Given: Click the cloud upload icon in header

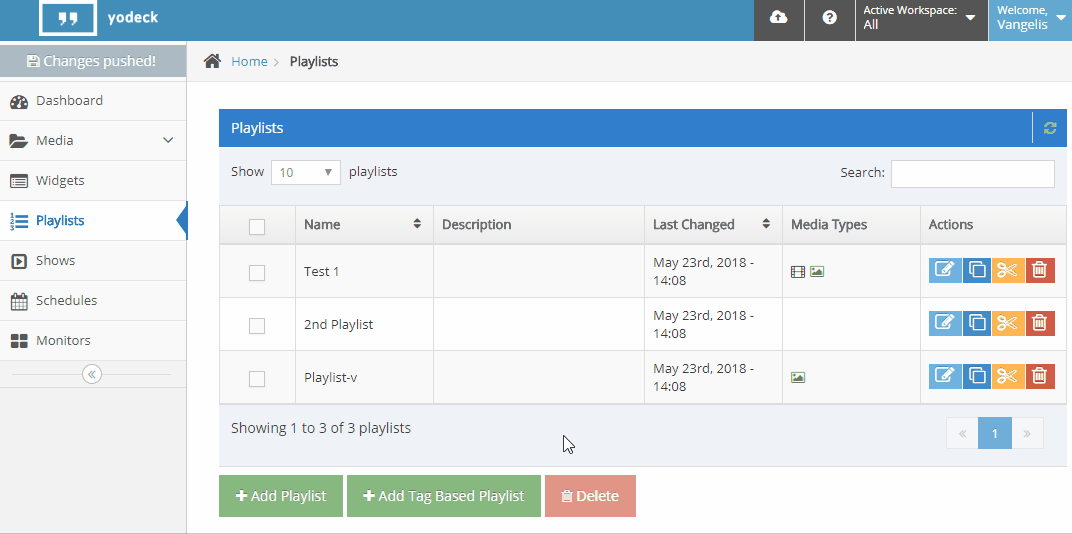Looking at the screenshot, I should tap(778, 18).
